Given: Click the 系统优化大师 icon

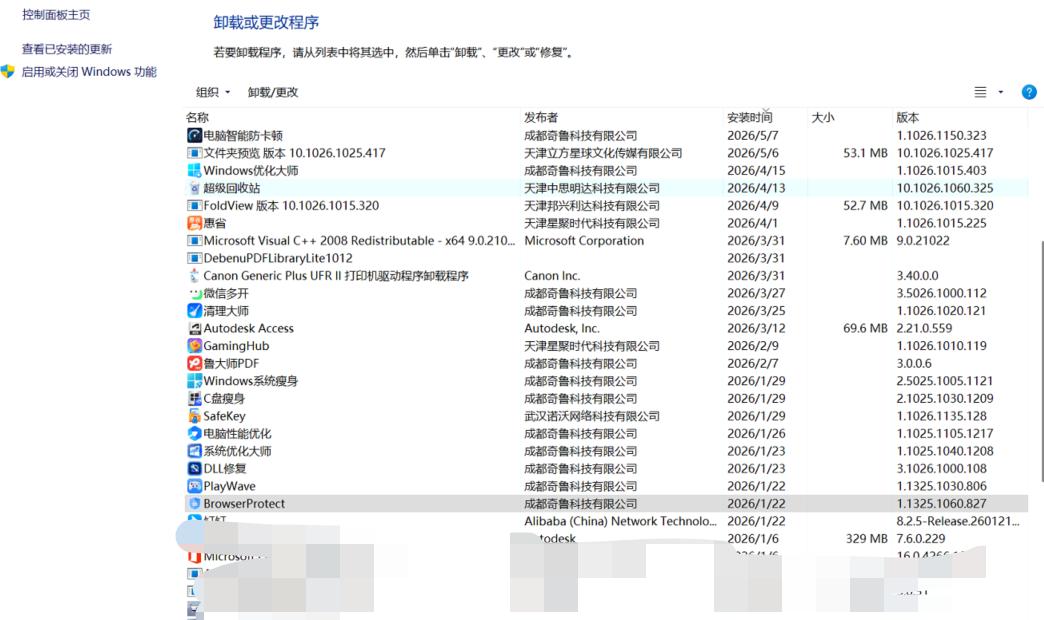Looking at the screenshot, I should [x=194, y=451].
